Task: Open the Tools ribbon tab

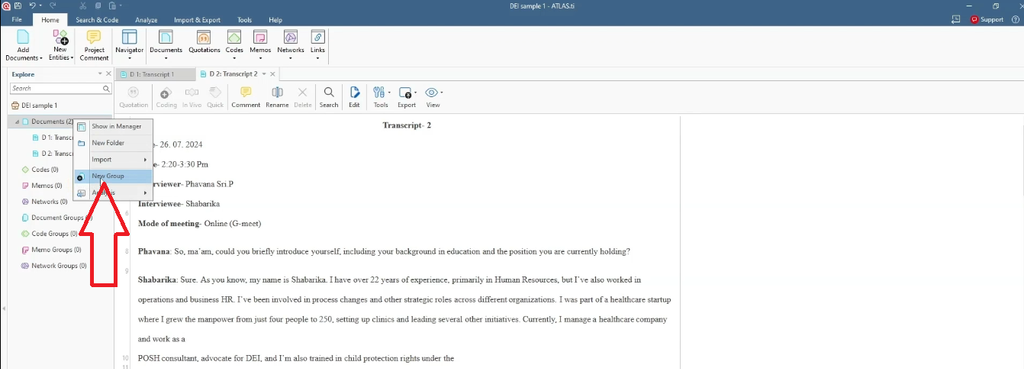Action: [x=245, y=20]
